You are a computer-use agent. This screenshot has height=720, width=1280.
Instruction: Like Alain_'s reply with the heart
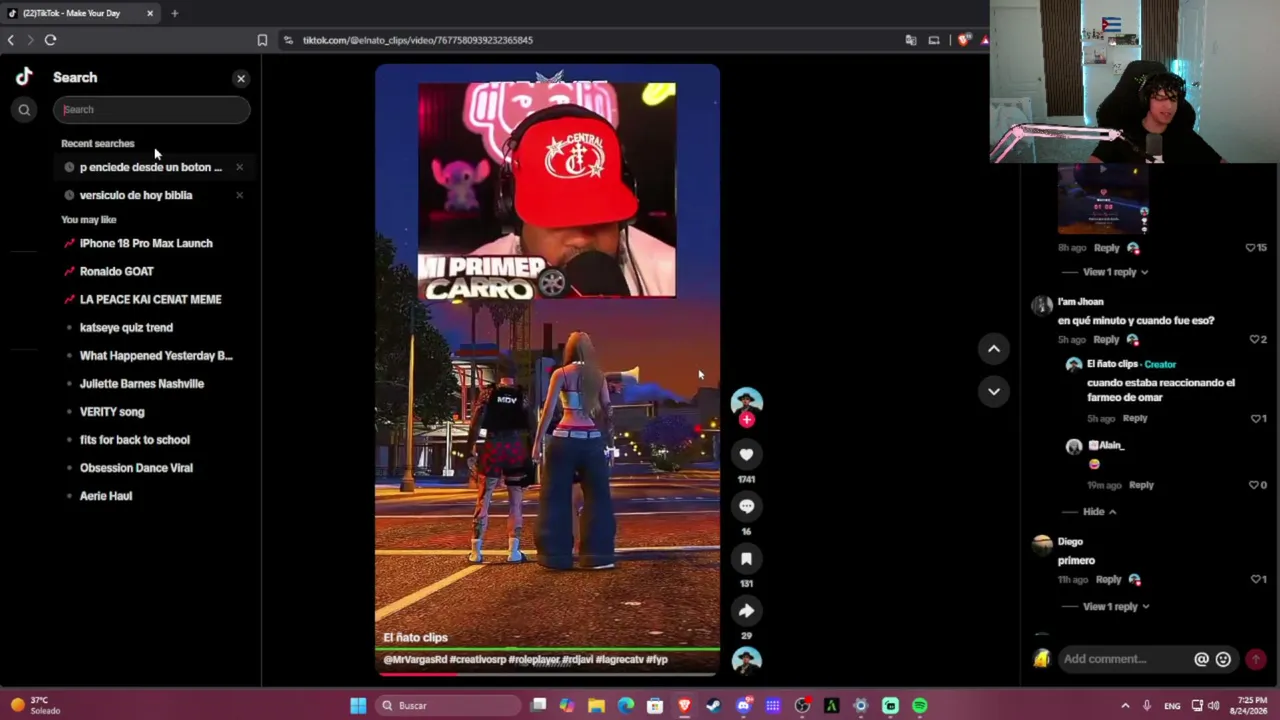pyautogui.click(x=1253, y=485)
